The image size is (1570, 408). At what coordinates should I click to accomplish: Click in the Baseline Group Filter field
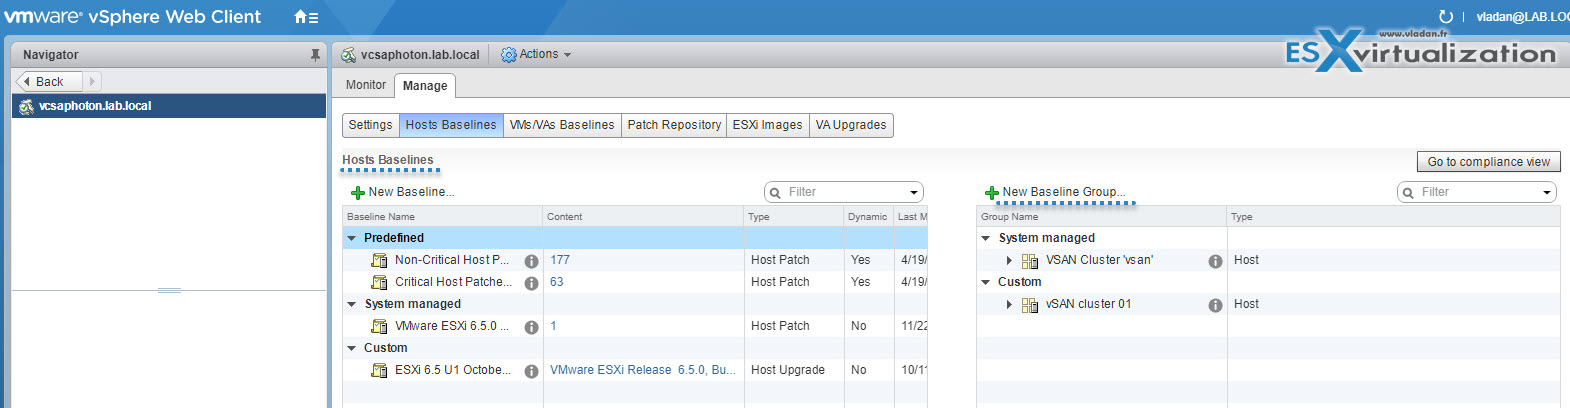pos(1478,192)
